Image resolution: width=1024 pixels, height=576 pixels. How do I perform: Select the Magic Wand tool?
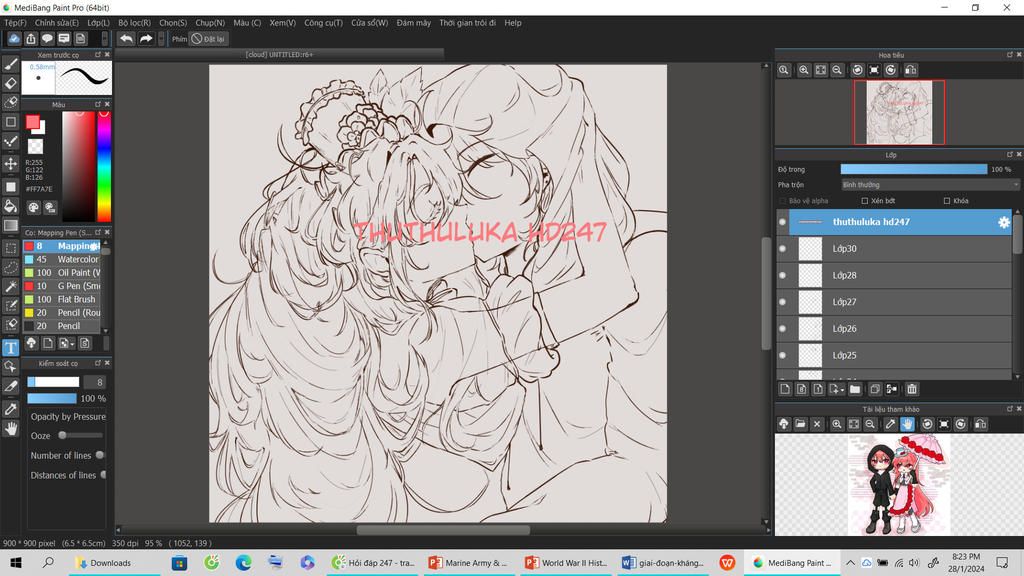pyautogui.click(x=10, y=286)
